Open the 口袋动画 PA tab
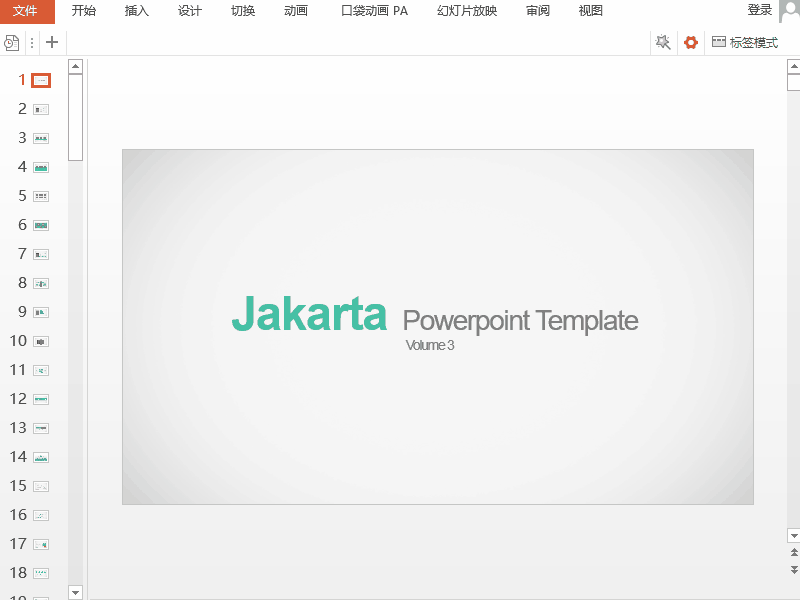This screenshot has height=600, width=800. click(374, 11)
